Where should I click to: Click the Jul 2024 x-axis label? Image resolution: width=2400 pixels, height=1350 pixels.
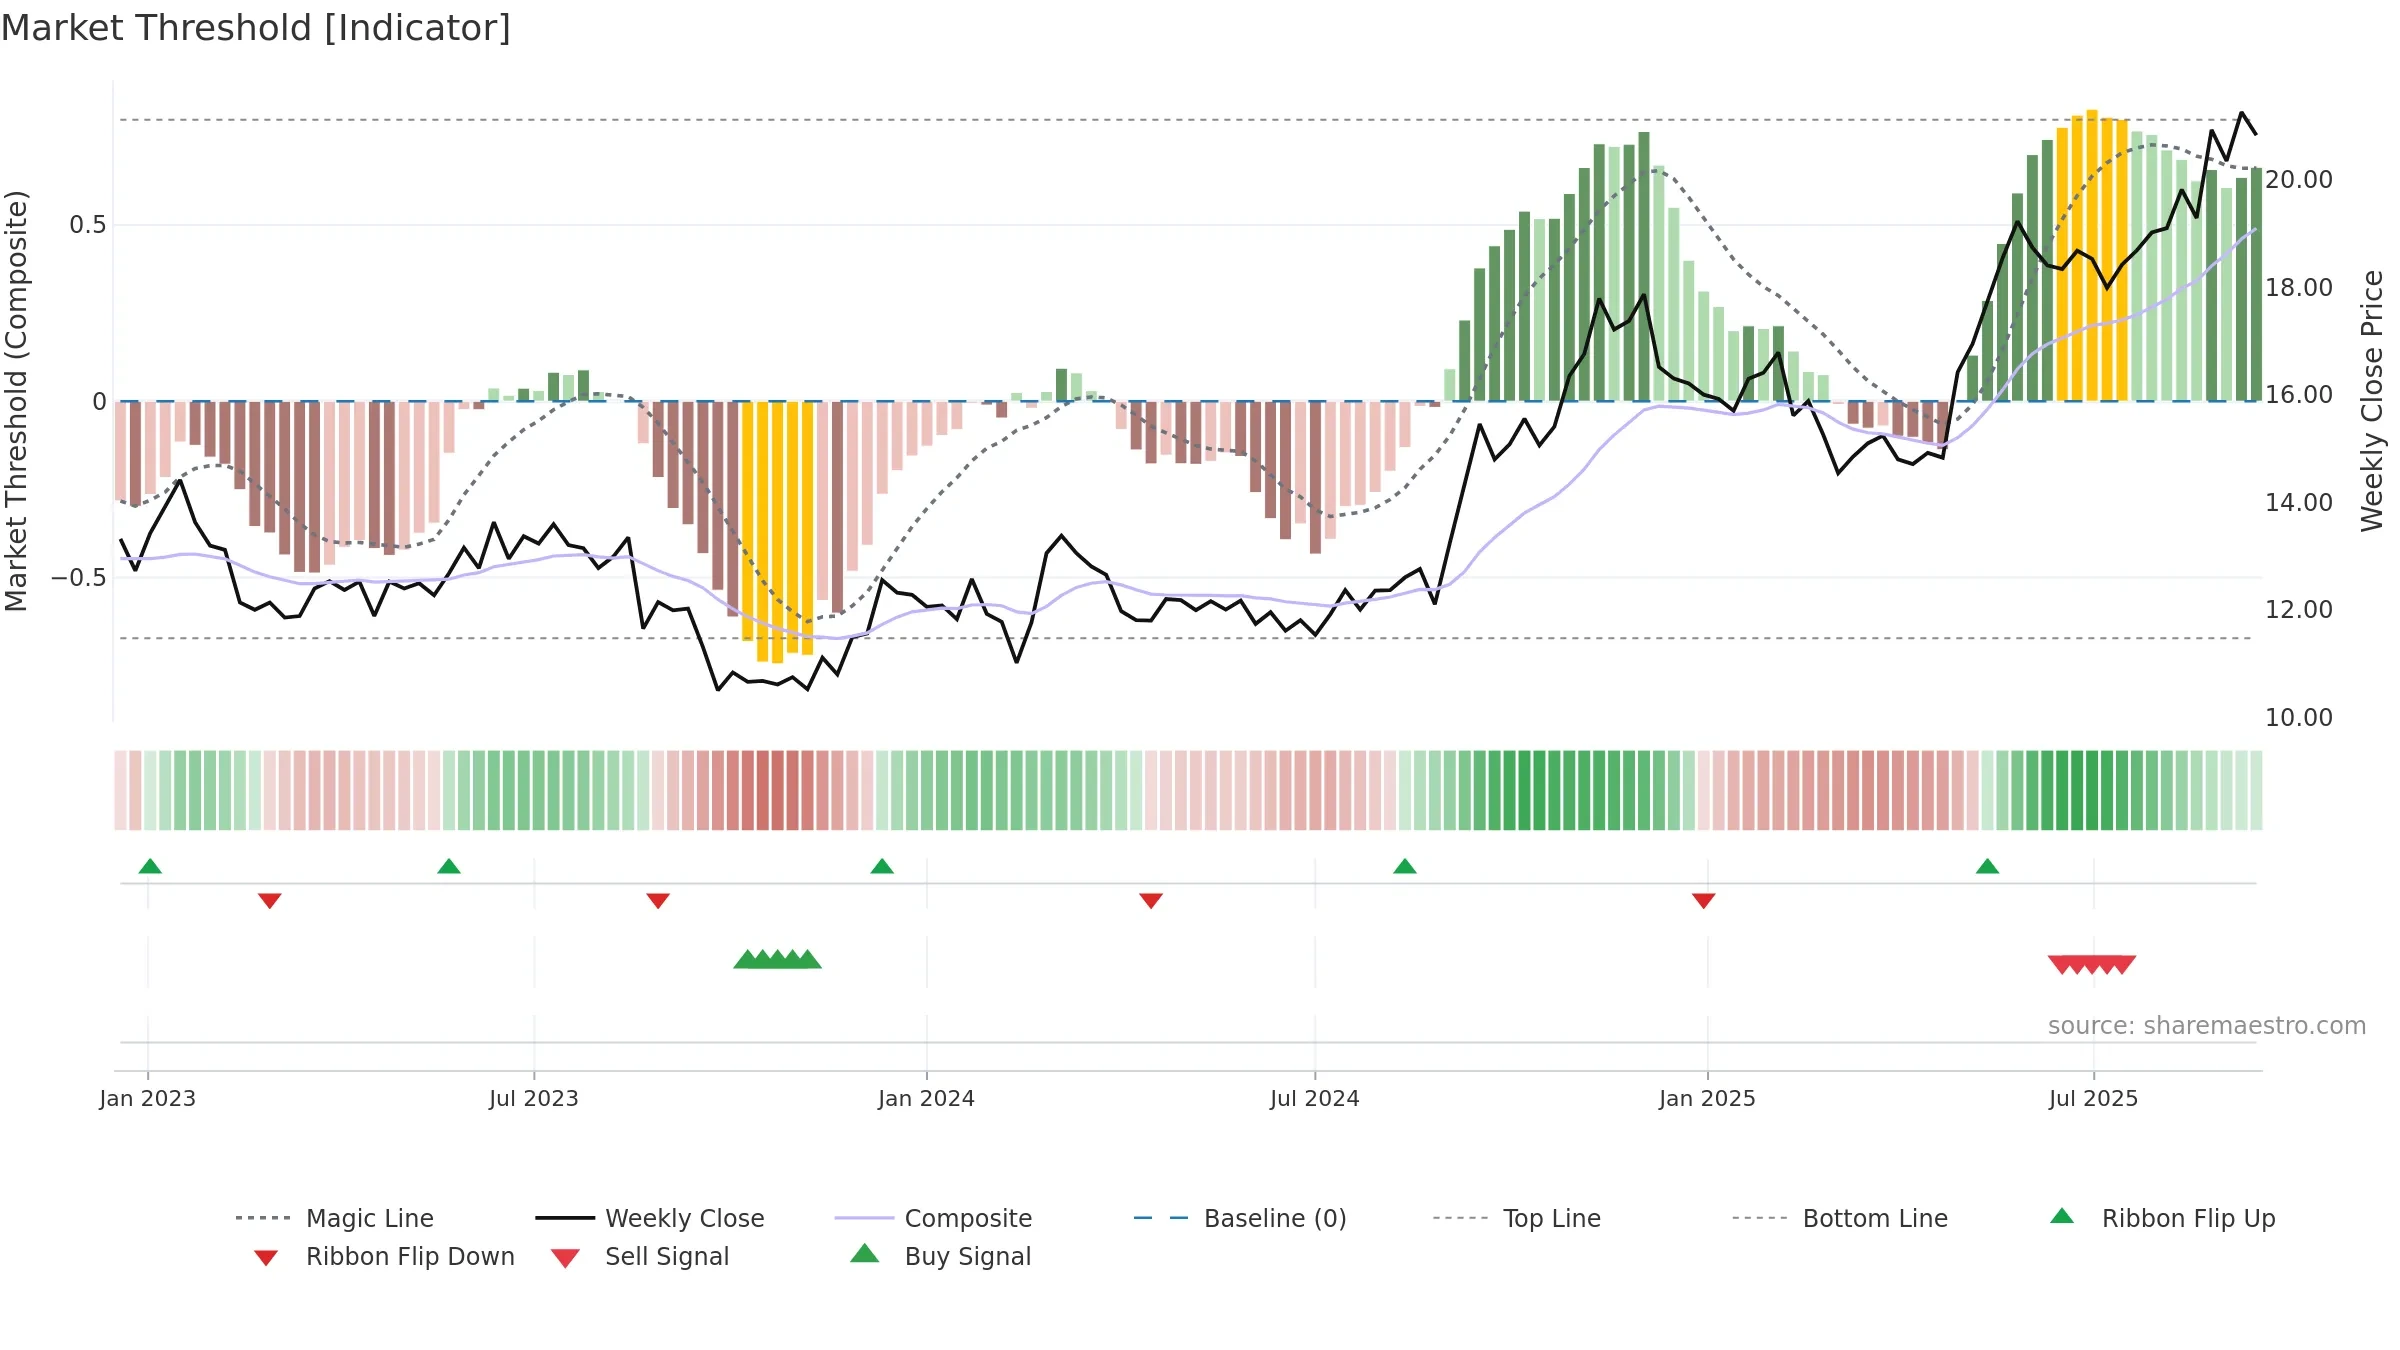(1315, 1098)
